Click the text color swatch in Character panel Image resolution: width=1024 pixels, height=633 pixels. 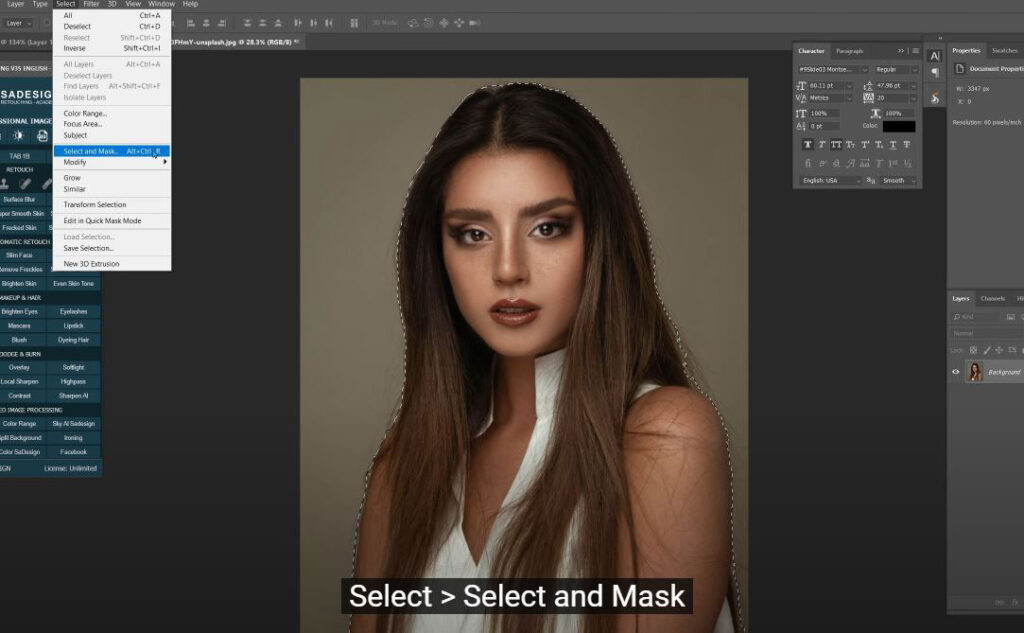click(x=897, y=126)
